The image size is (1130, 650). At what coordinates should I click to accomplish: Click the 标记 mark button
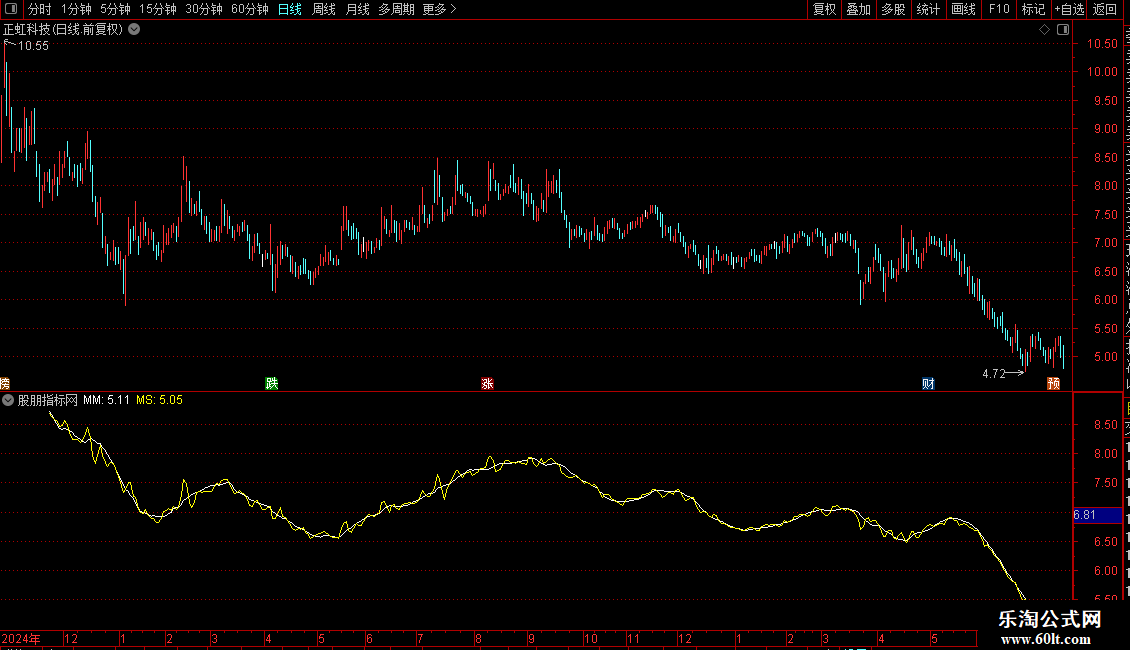(x=1033, y=9)
